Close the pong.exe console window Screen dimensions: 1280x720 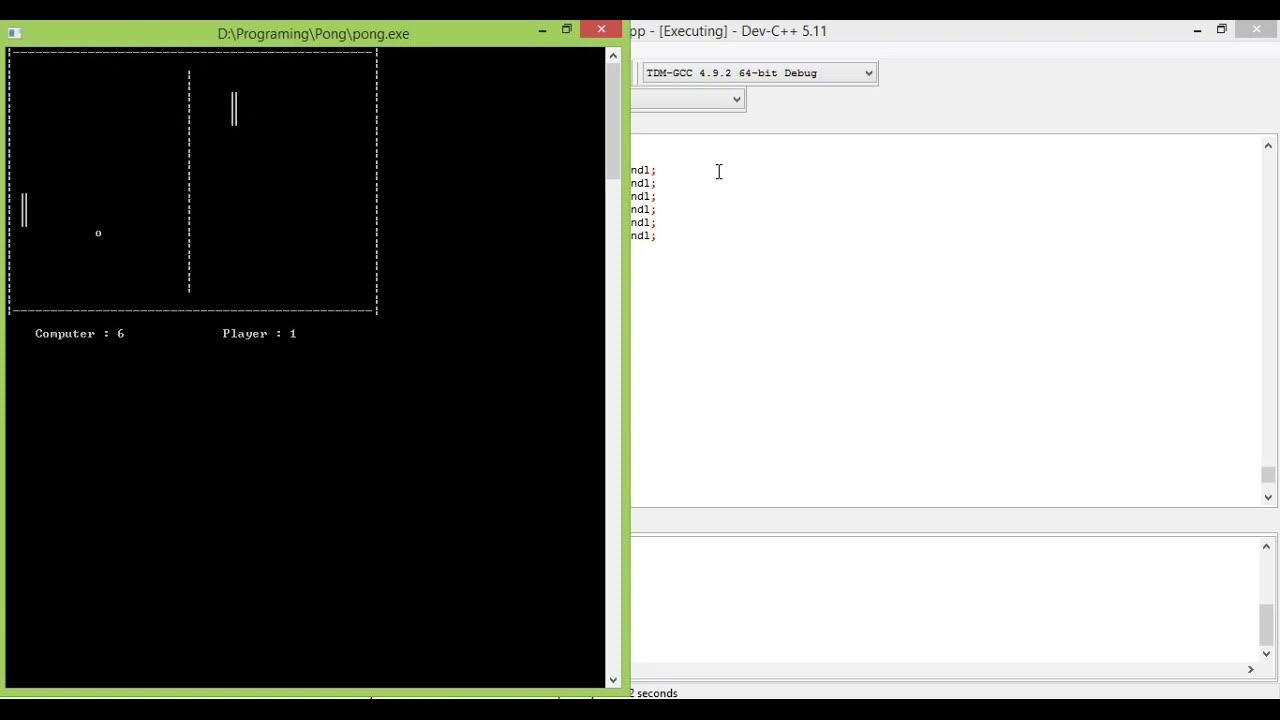tap(601, 29)
